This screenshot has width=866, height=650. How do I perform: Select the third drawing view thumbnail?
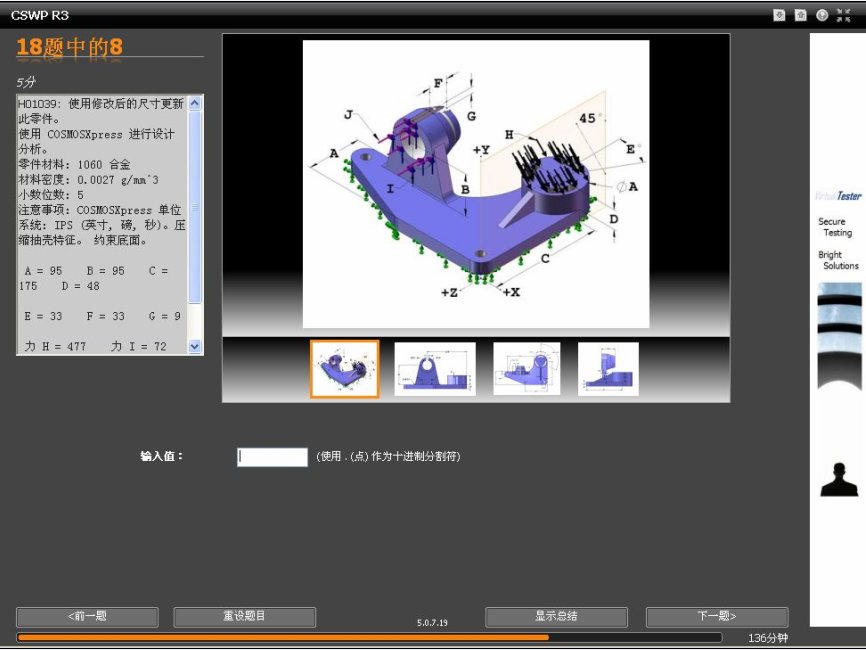526,369
